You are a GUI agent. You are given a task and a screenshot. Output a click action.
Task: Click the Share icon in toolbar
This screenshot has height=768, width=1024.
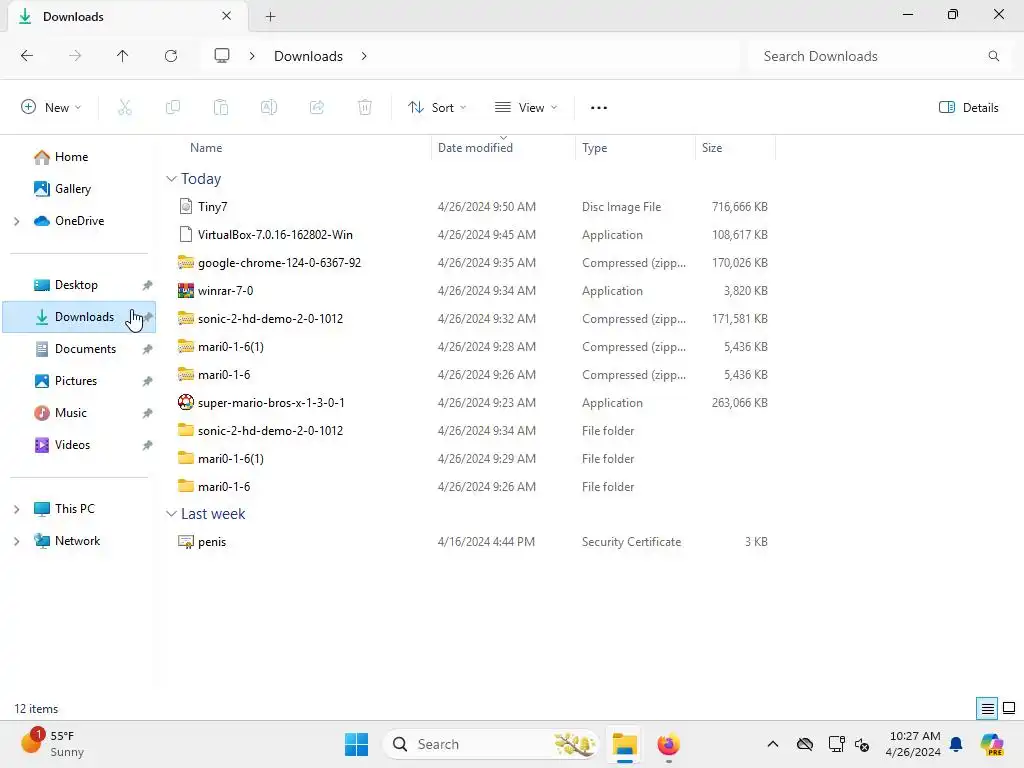pyautogui.click(x=317, y=108)
